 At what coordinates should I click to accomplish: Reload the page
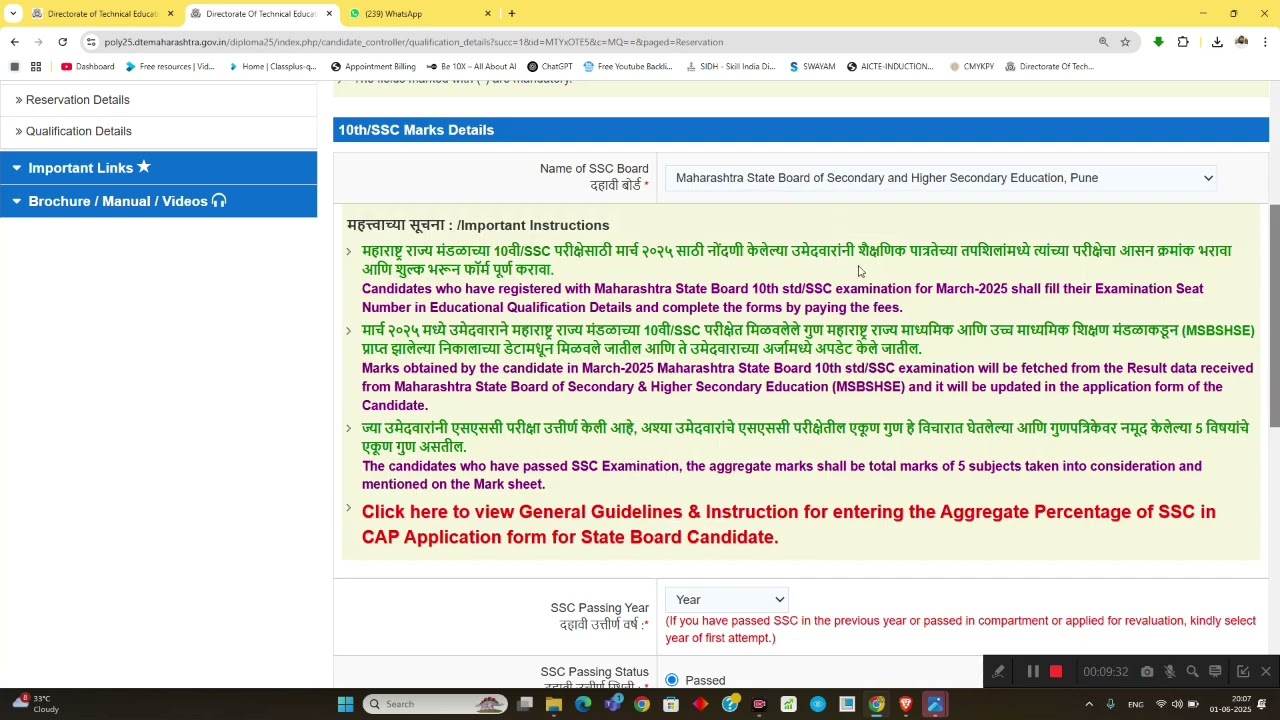click(62, 42)
